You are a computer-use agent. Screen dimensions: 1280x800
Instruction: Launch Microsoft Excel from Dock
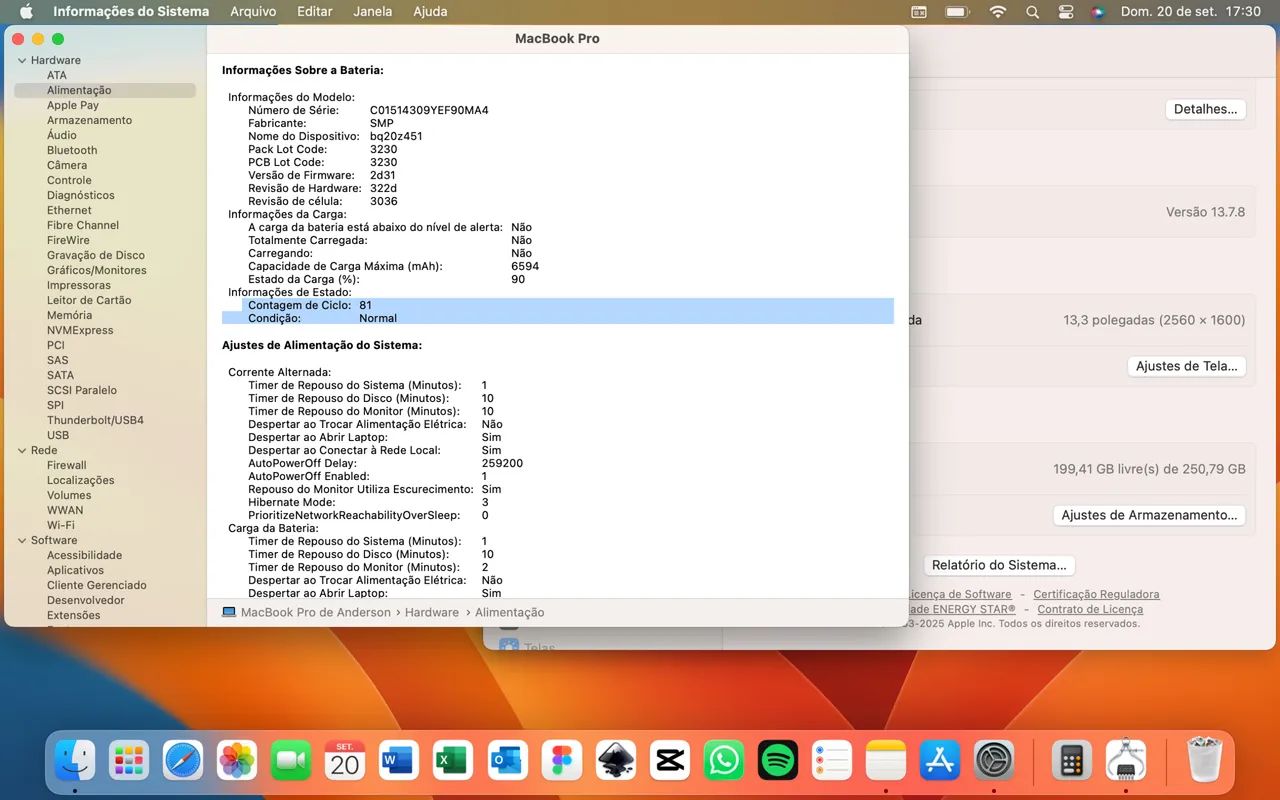(x=453, y=761)
